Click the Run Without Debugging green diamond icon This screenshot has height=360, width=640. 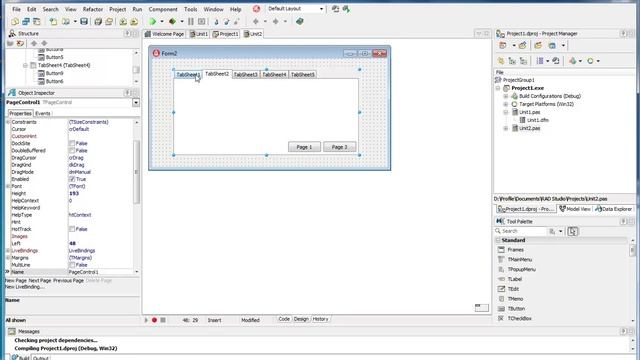173,22
